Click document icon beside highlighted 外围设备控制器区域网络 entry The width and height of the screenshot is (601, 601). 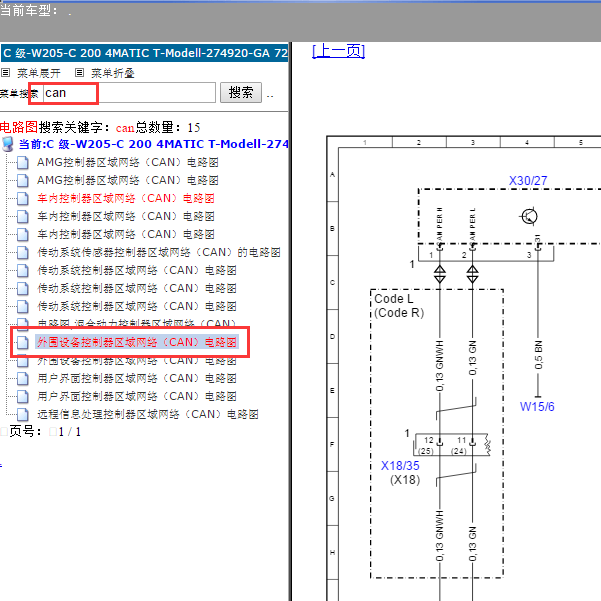coord(23,342)
